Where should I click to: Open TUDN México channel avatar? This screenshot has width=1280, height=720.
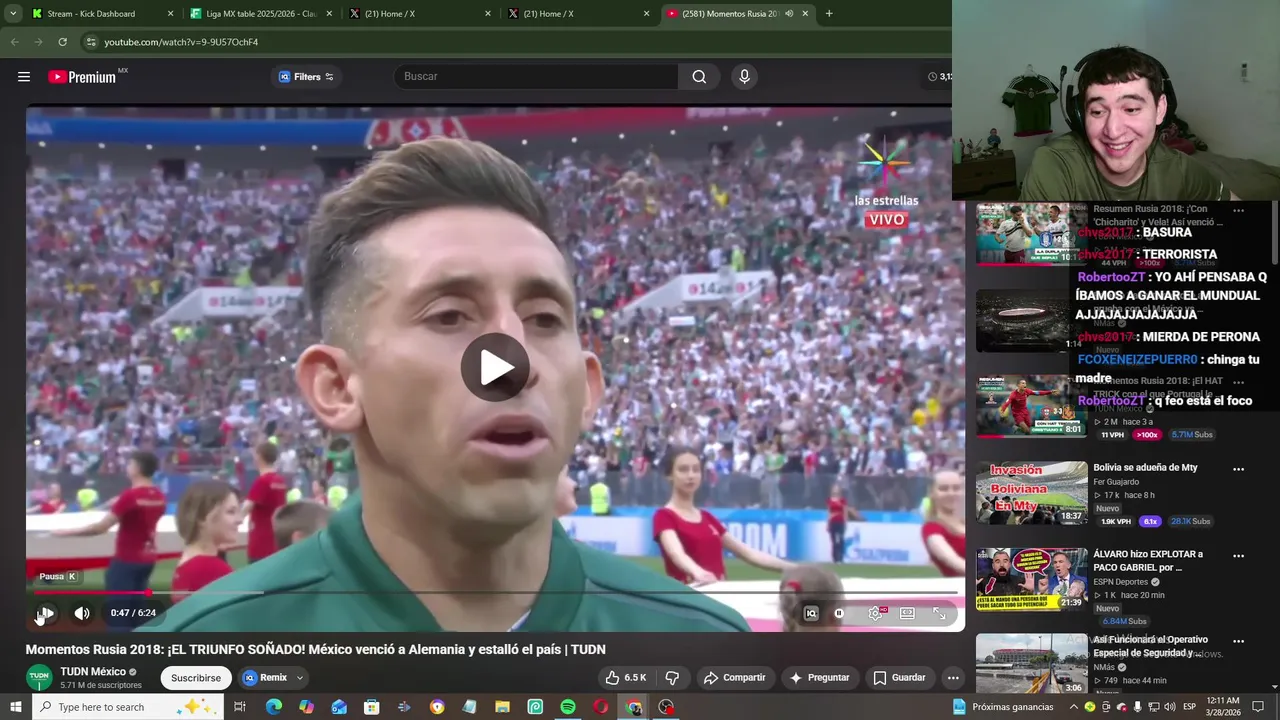click(x=39, y=677)
